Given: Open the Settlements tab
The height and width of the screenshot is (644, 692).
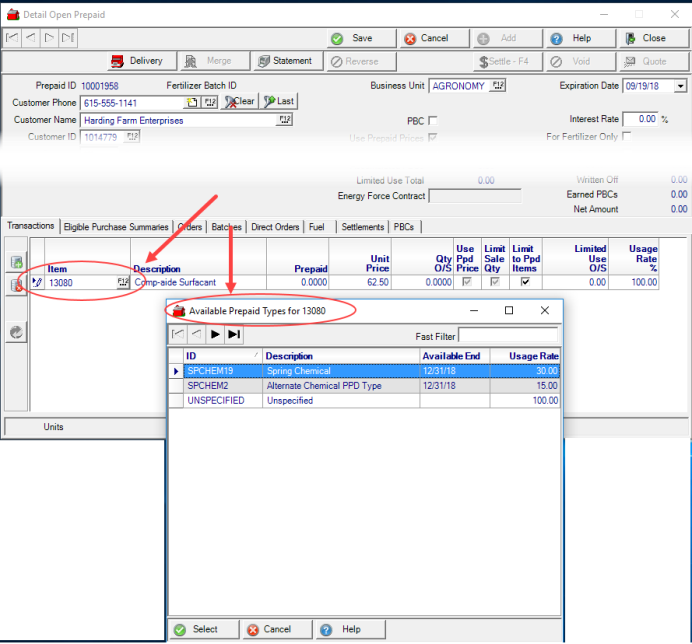Looking at the screenshot, I should point(362,227).
